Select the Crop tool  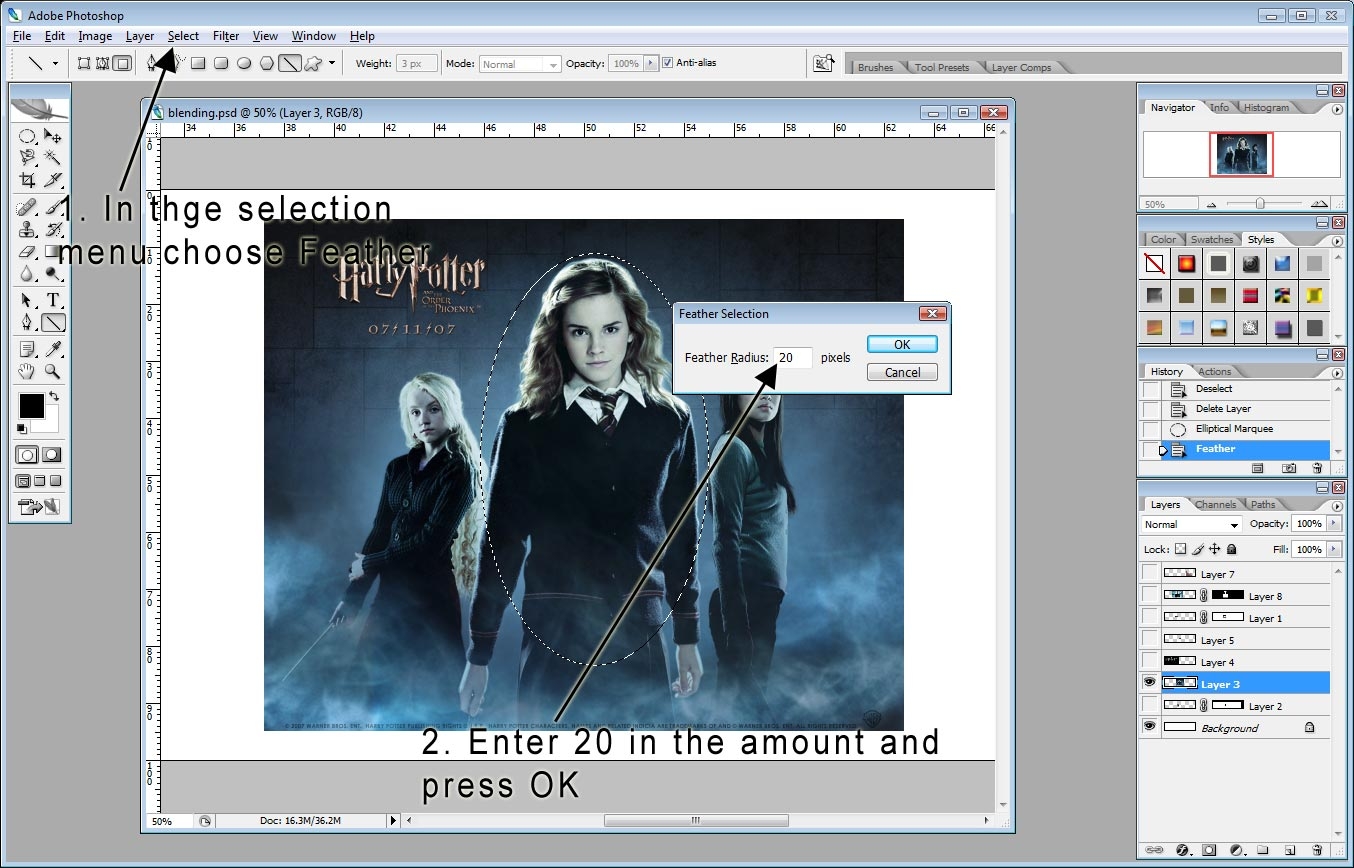click(x=28, y=180)
